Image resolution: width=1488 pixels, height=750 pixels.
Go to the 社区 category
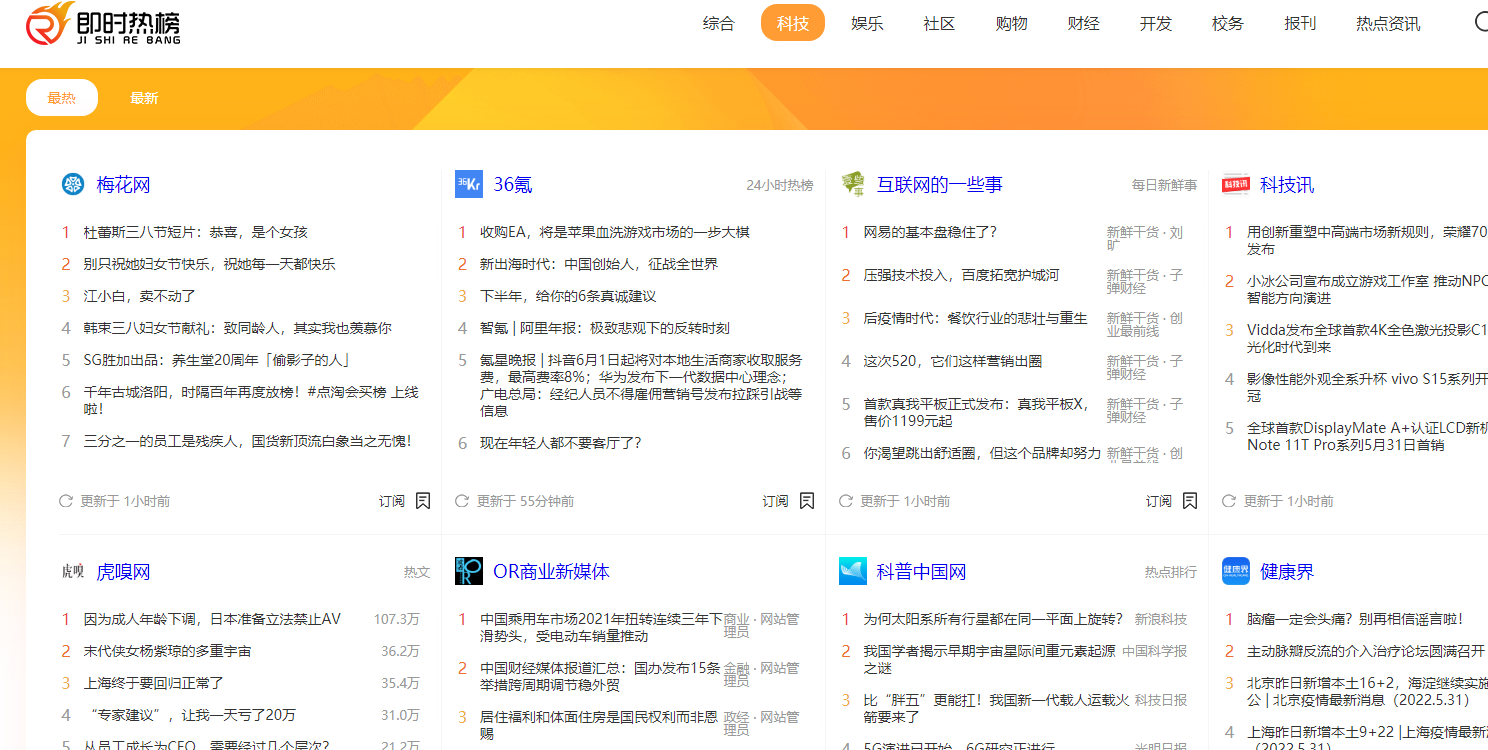click(x=939, y=23)
